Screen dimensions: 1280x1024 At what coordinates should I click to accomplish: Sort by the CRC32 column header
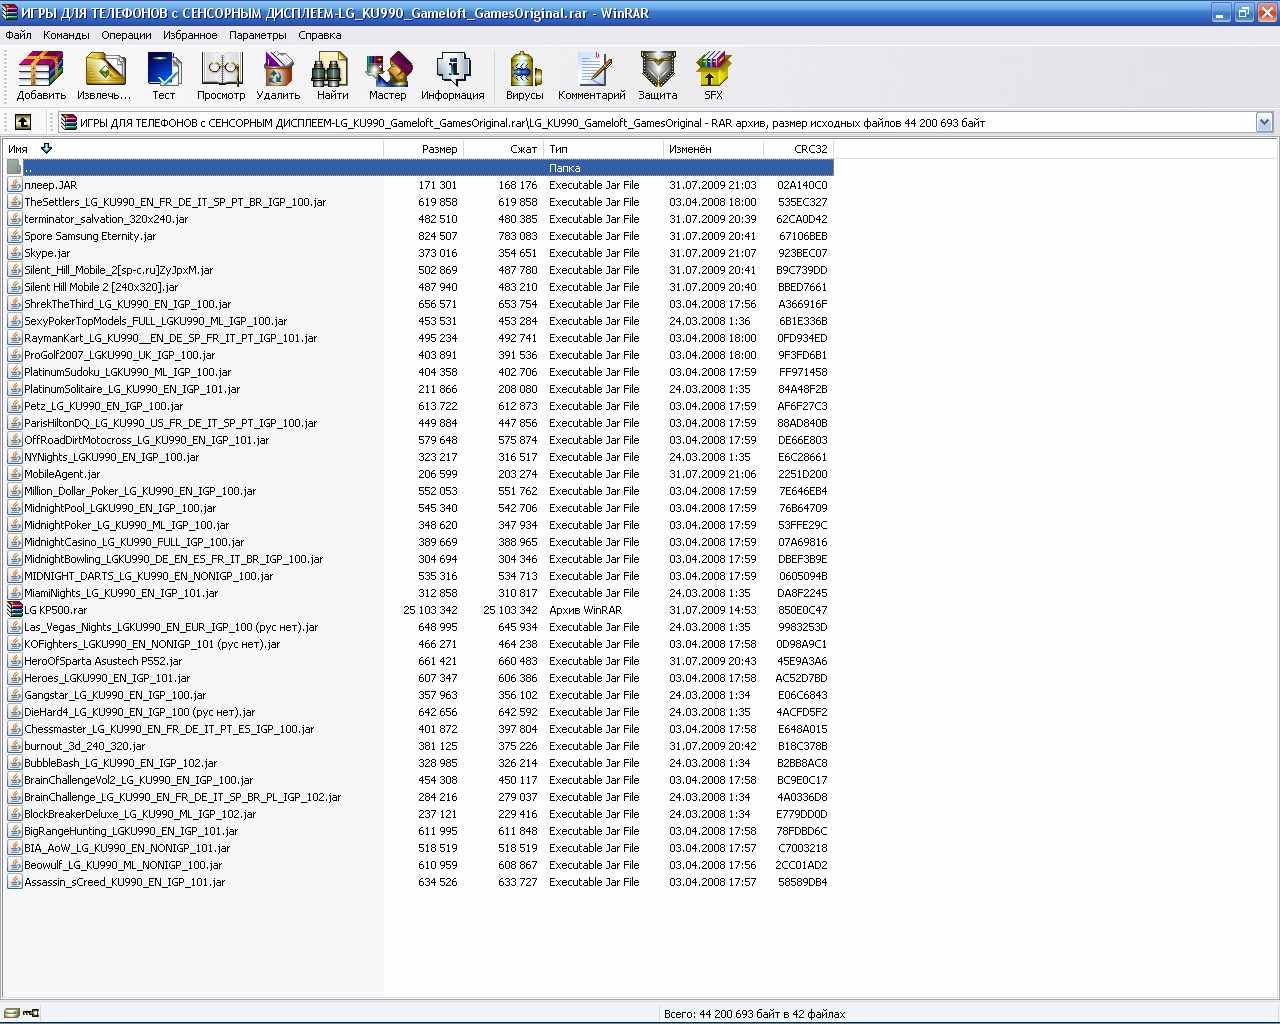coord(798,149)
